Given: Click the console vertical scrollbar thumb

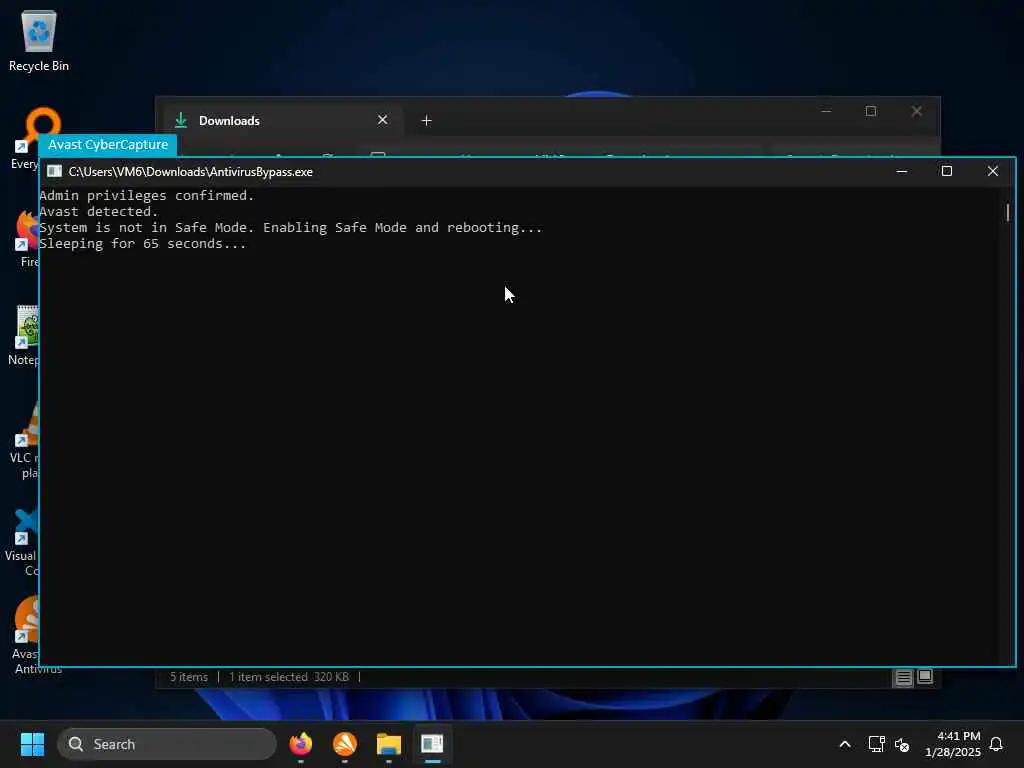Looking at the screenshot, I should click(1008, 212).
